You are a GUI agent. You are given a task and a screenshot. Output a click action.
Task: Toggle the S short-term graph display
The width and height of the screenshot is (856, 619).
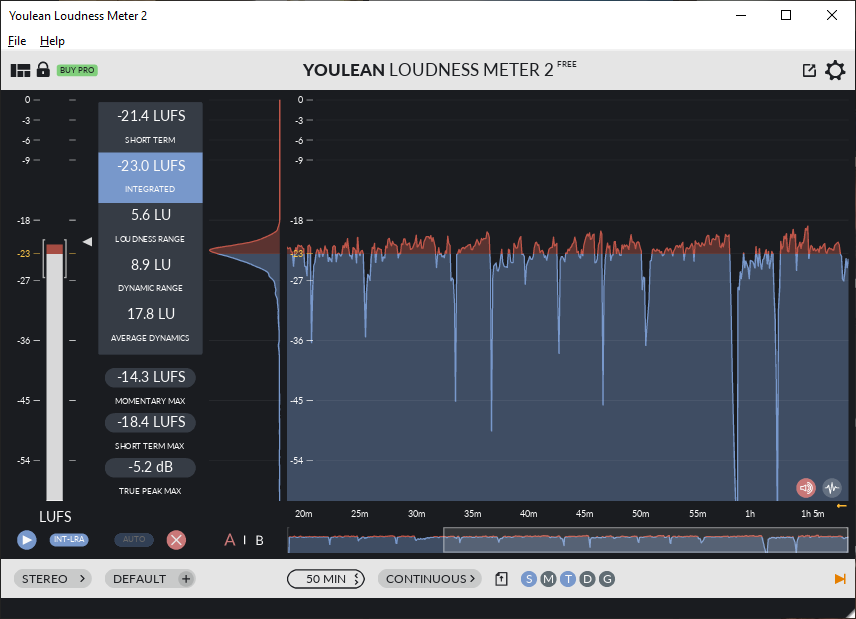[x=528, y=579]
